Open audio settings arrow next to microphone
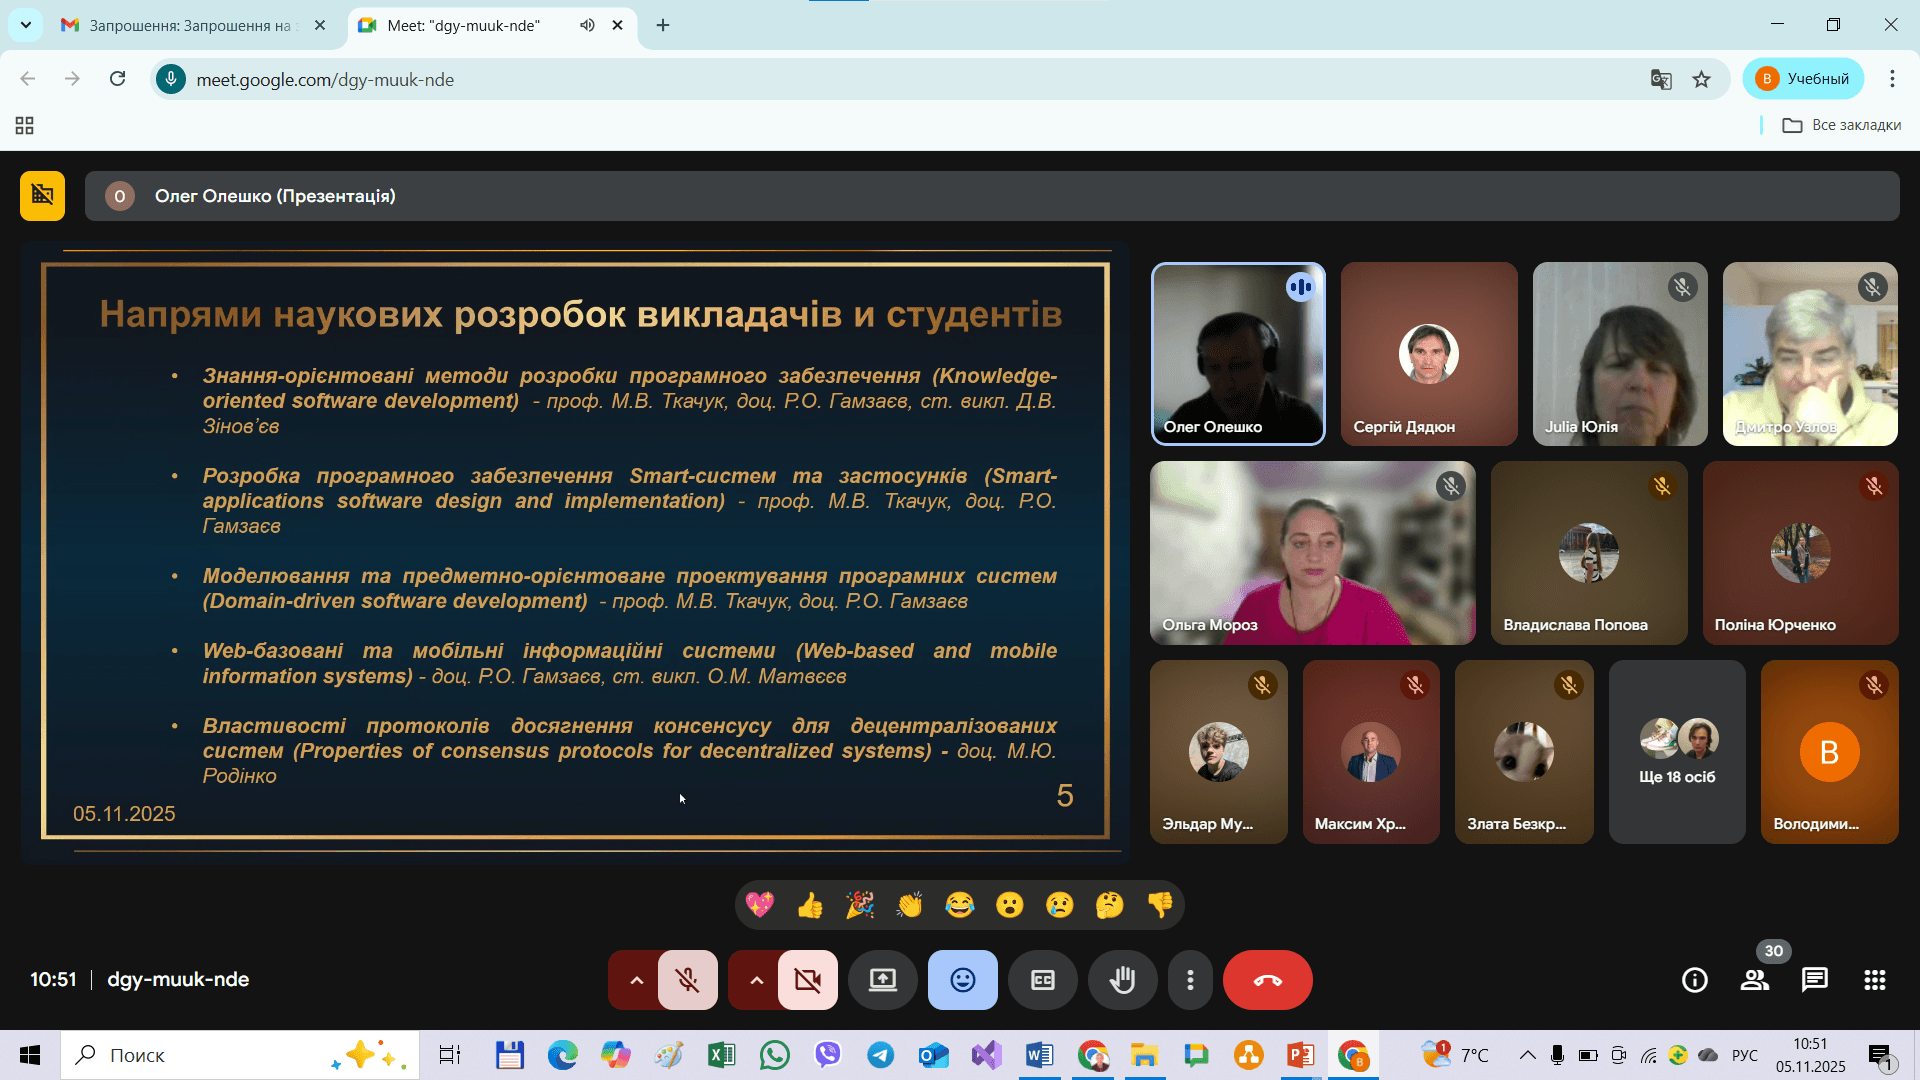 point(635,980)
